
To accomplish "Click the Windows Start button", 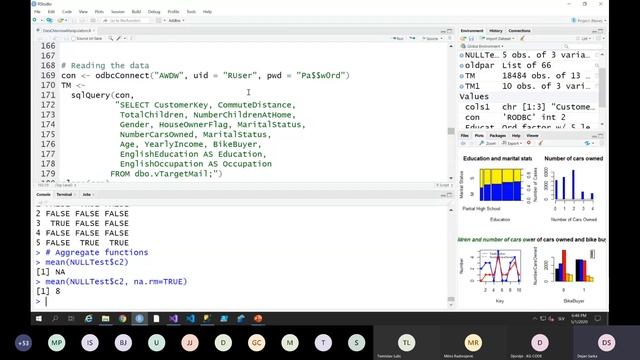I will [x=39, y=319].
